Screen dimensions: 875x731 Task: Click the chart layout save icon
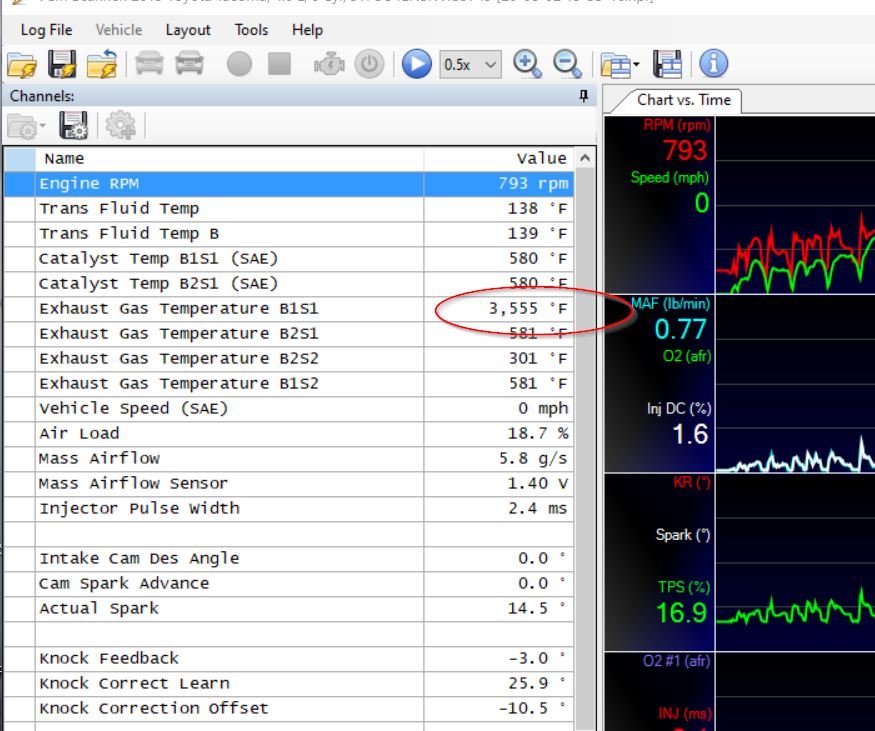click(667, 64)
